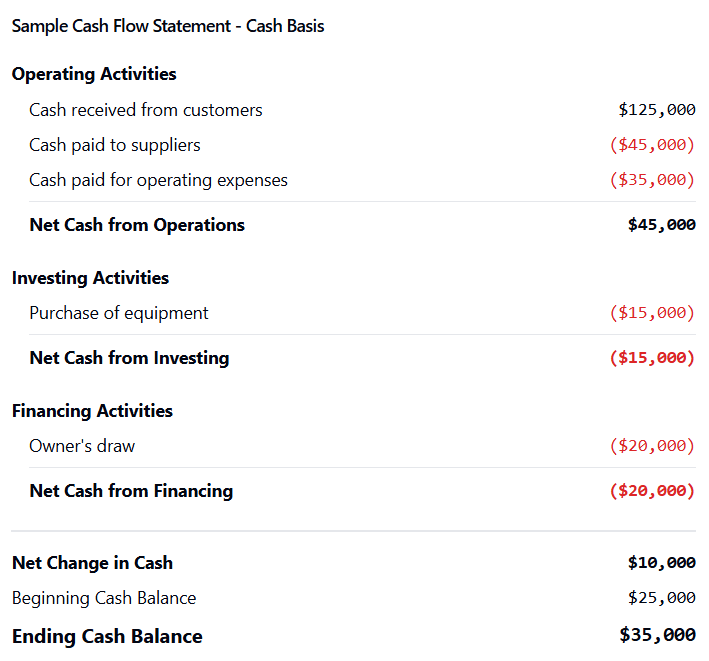Viewport: 709px width, 661px height.
Task: Click the Ending Cash Balance label
Action: click(107, 636)
